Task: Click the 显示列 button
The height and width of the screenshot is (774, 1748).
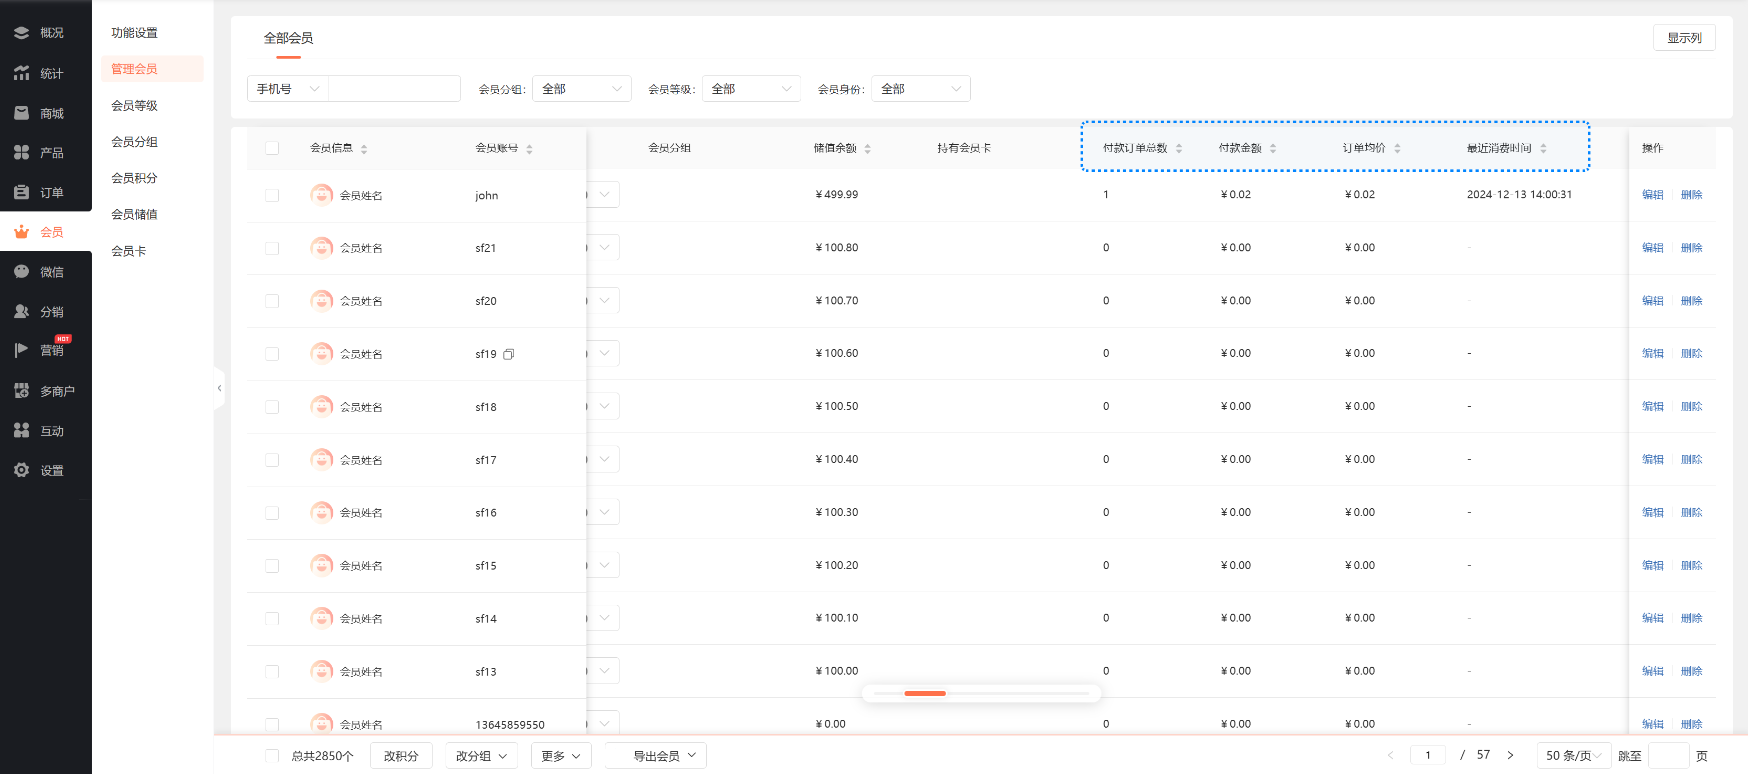Action: tap(1684, 38)
